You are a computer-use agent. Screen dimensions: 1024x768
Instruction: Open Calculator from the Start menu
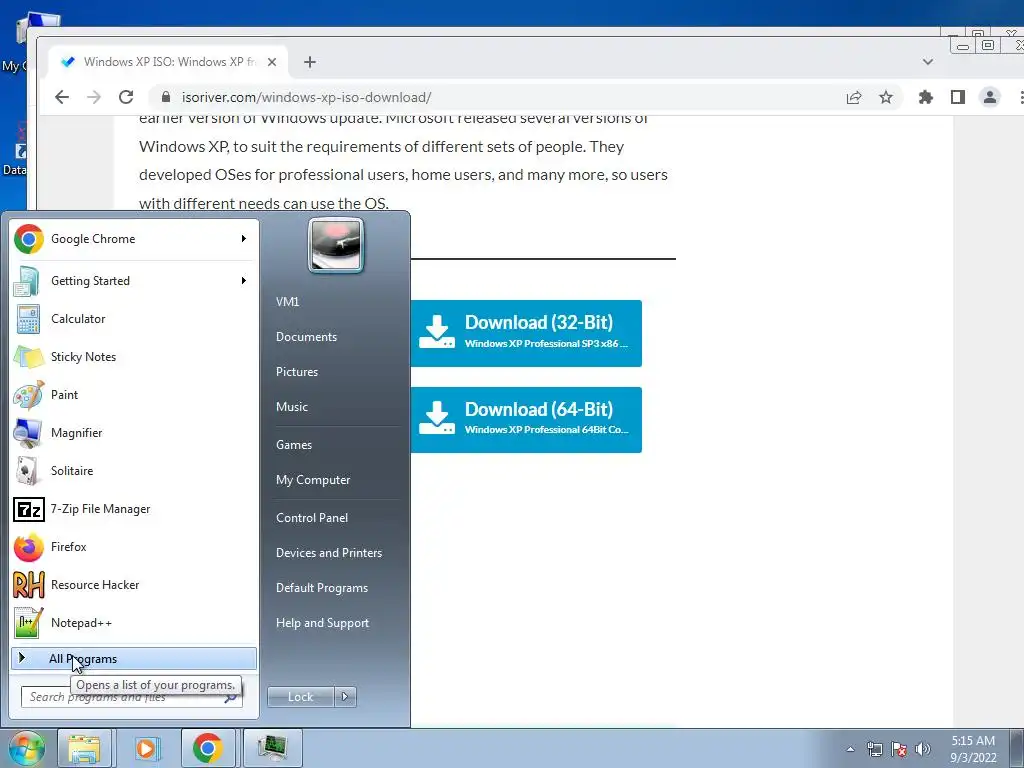(134, 319)
